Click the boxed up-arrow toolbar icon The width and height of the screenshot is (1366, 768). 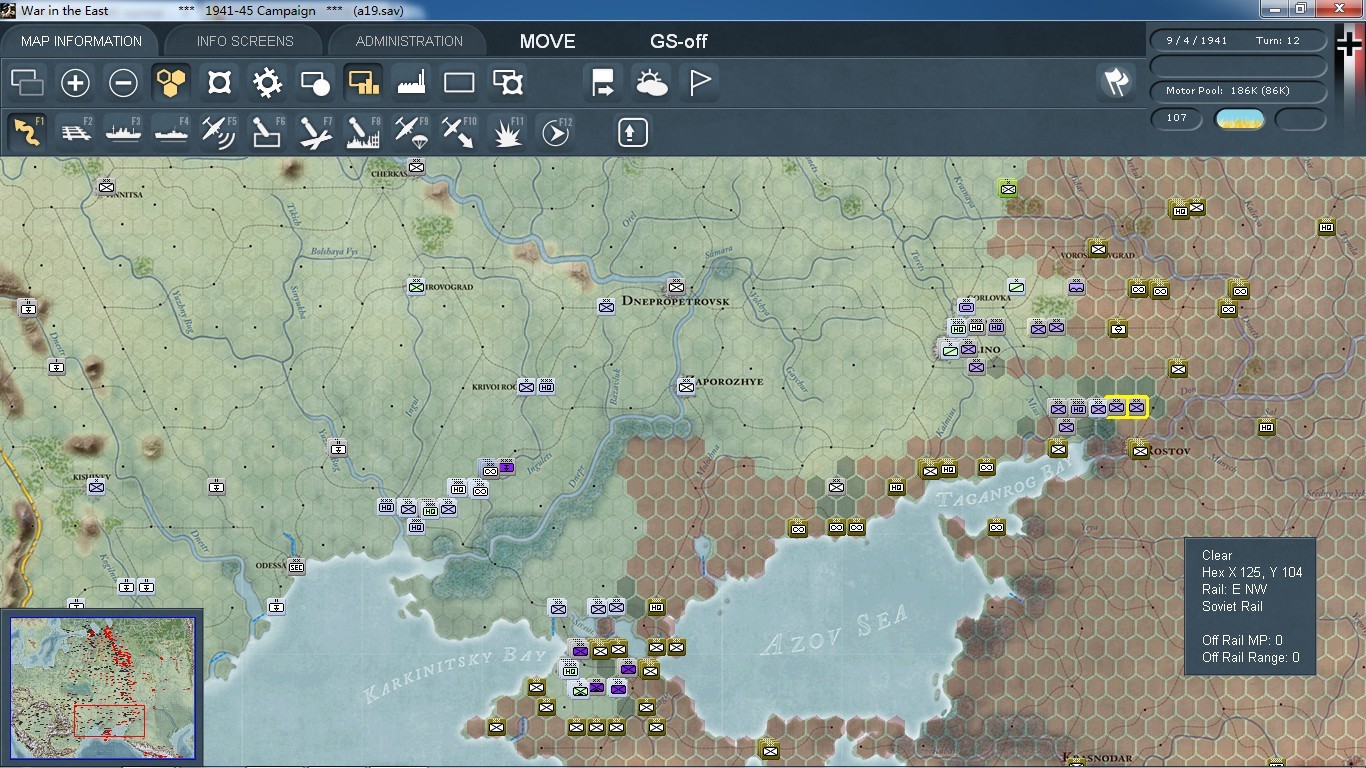pos(633,132)
